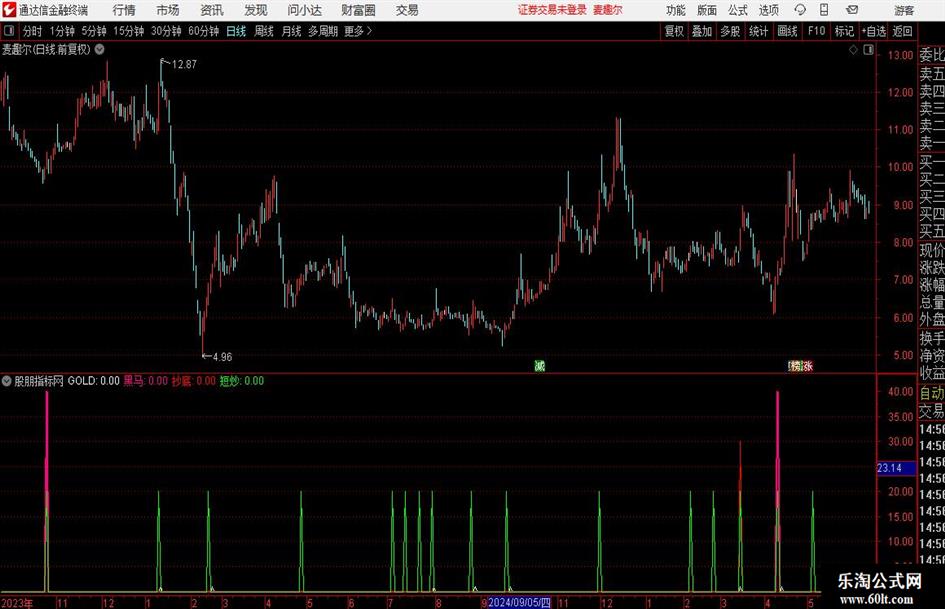The image size is (945, 609).
Task: Click the green 减 marker on the chart
Action: click(539, 365)
